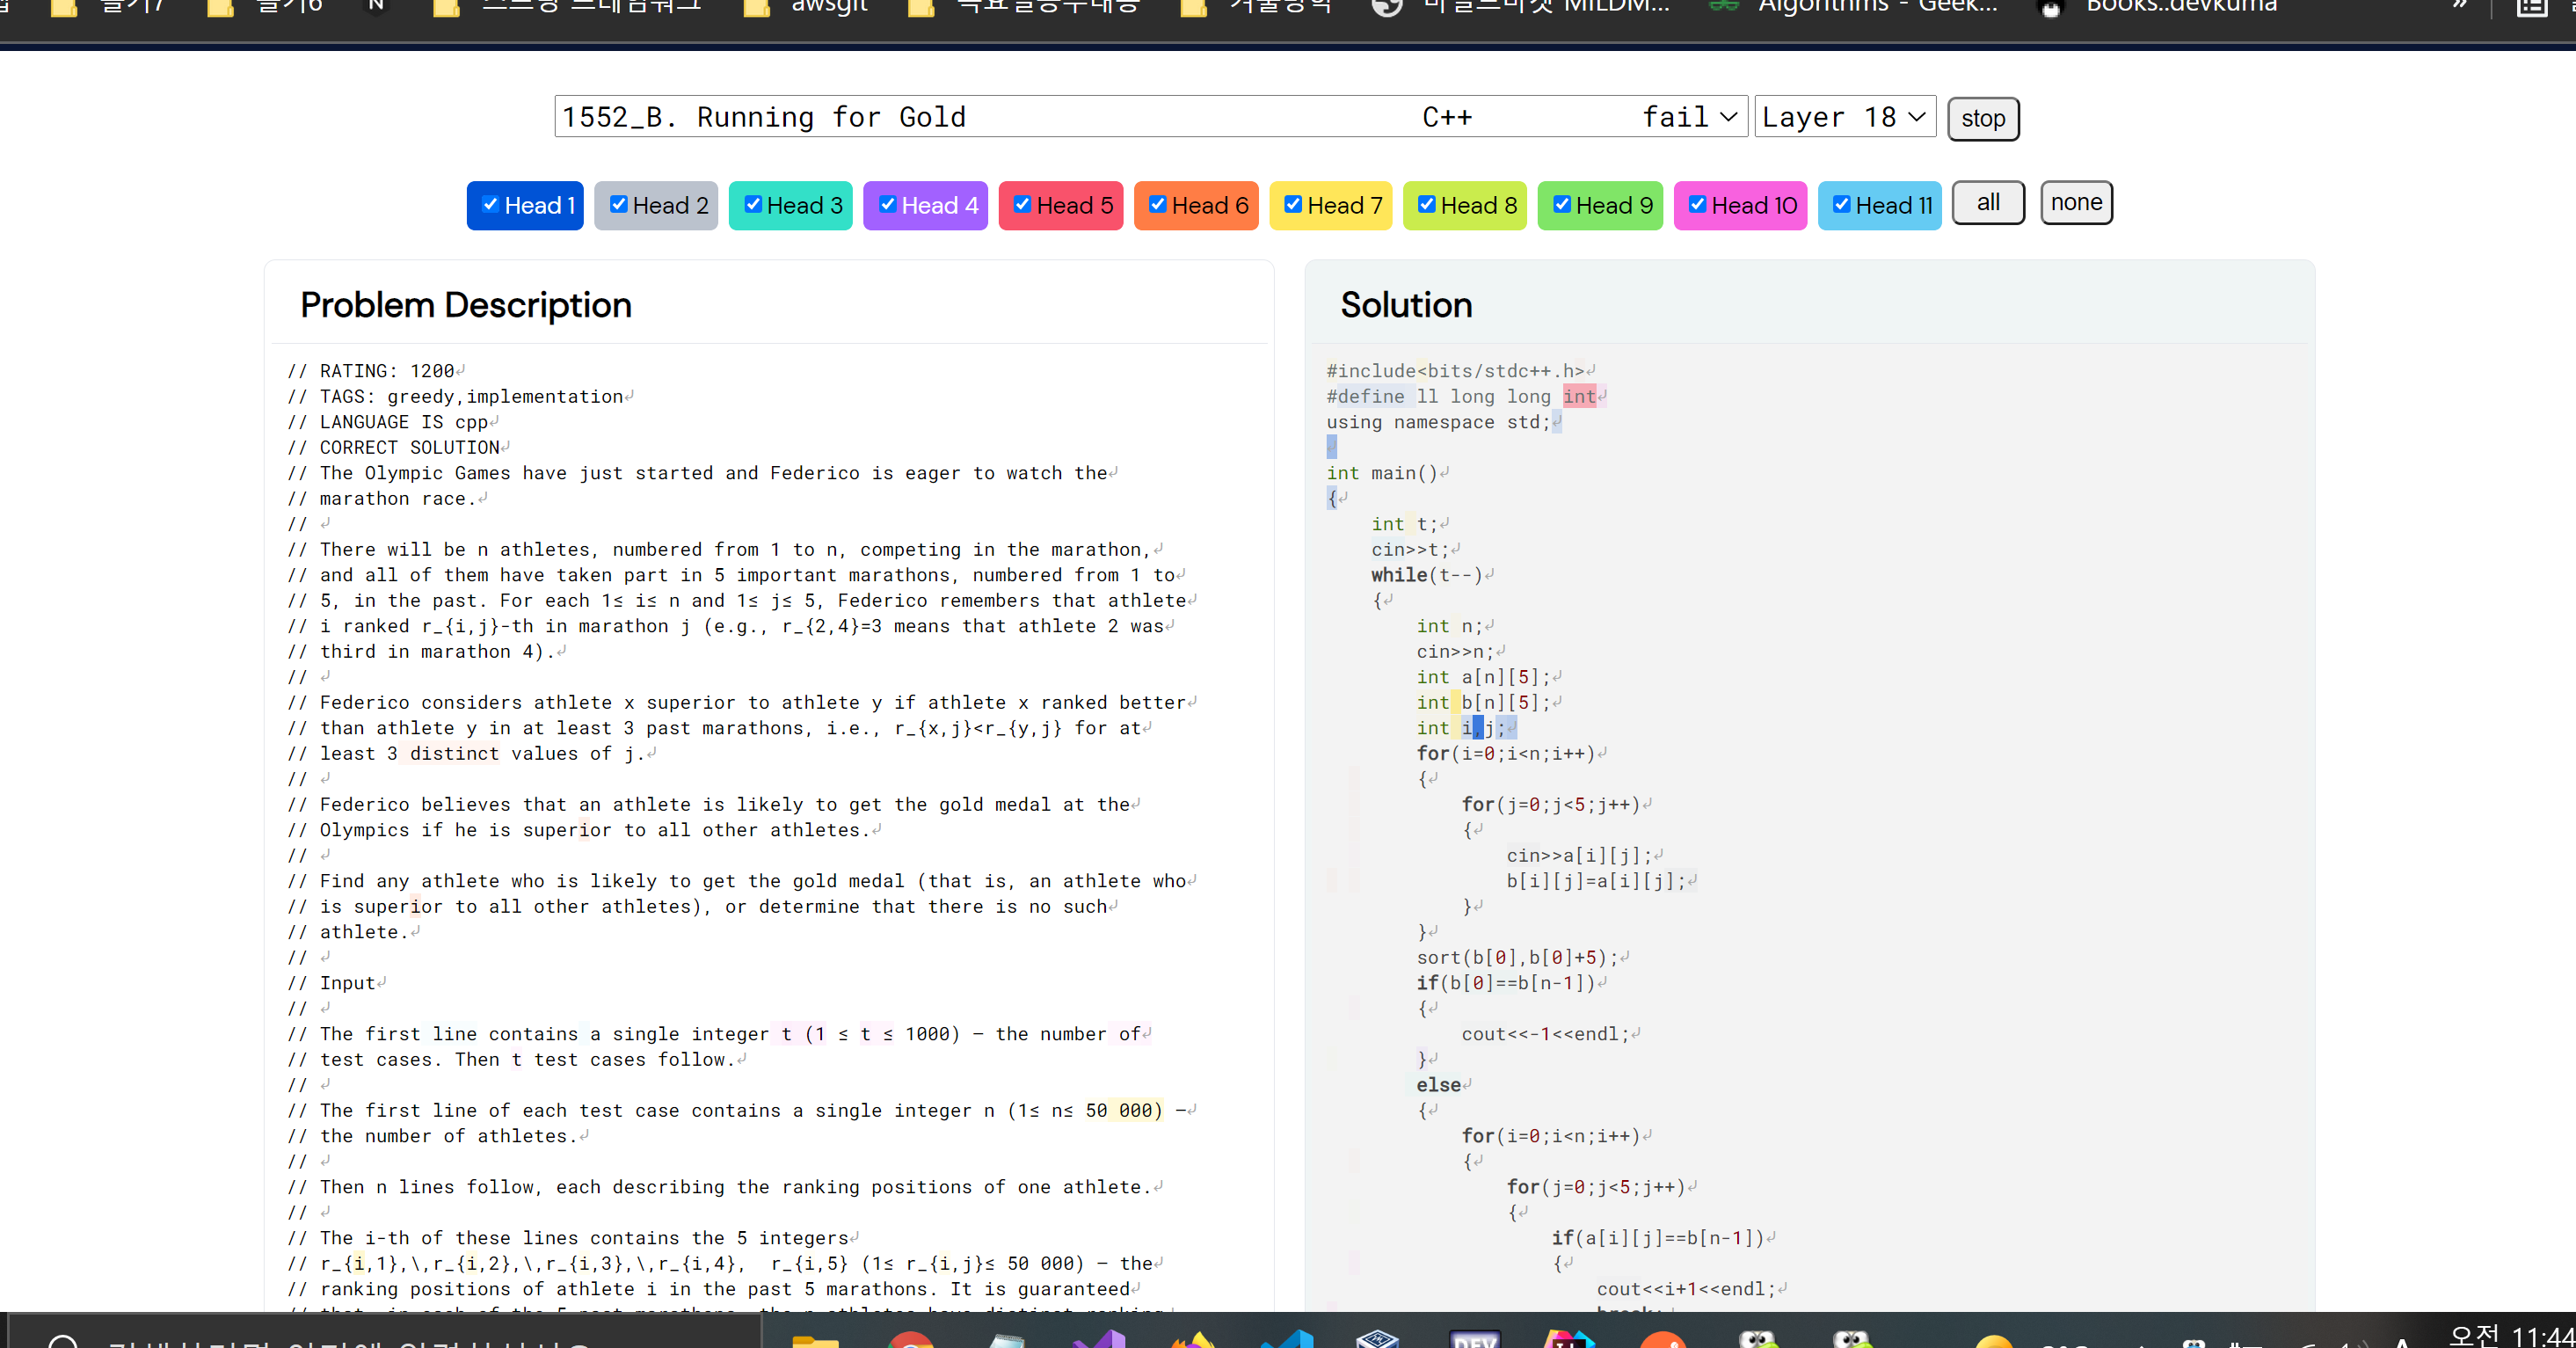Open Visual Studio from the taskbar
Screen dimensions: 2576x1348
(1099, 1338)
